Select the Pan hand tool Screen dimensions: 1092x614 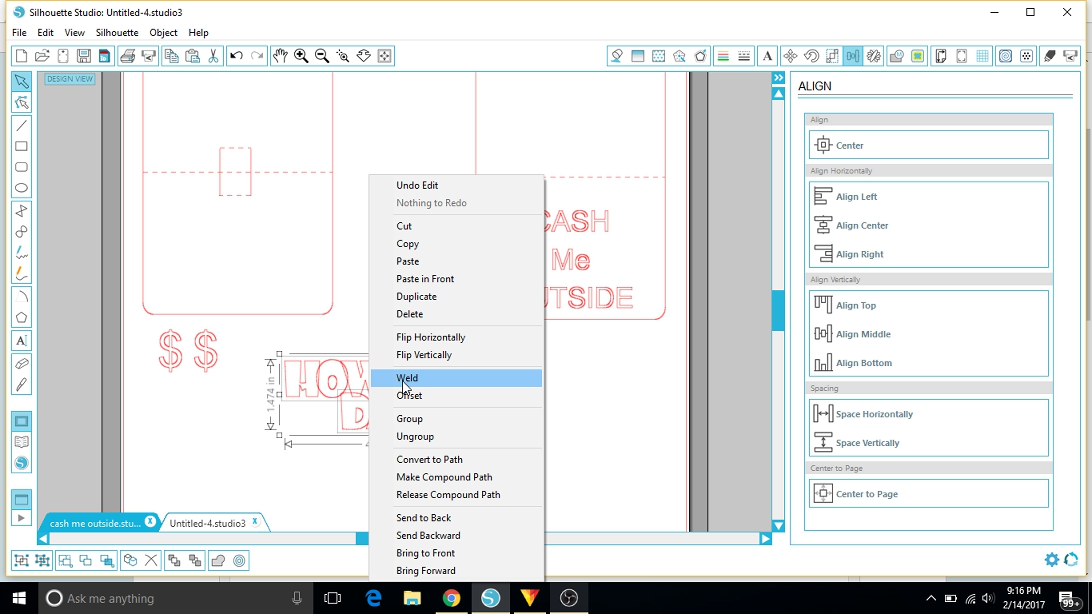[x=280, y=56]
